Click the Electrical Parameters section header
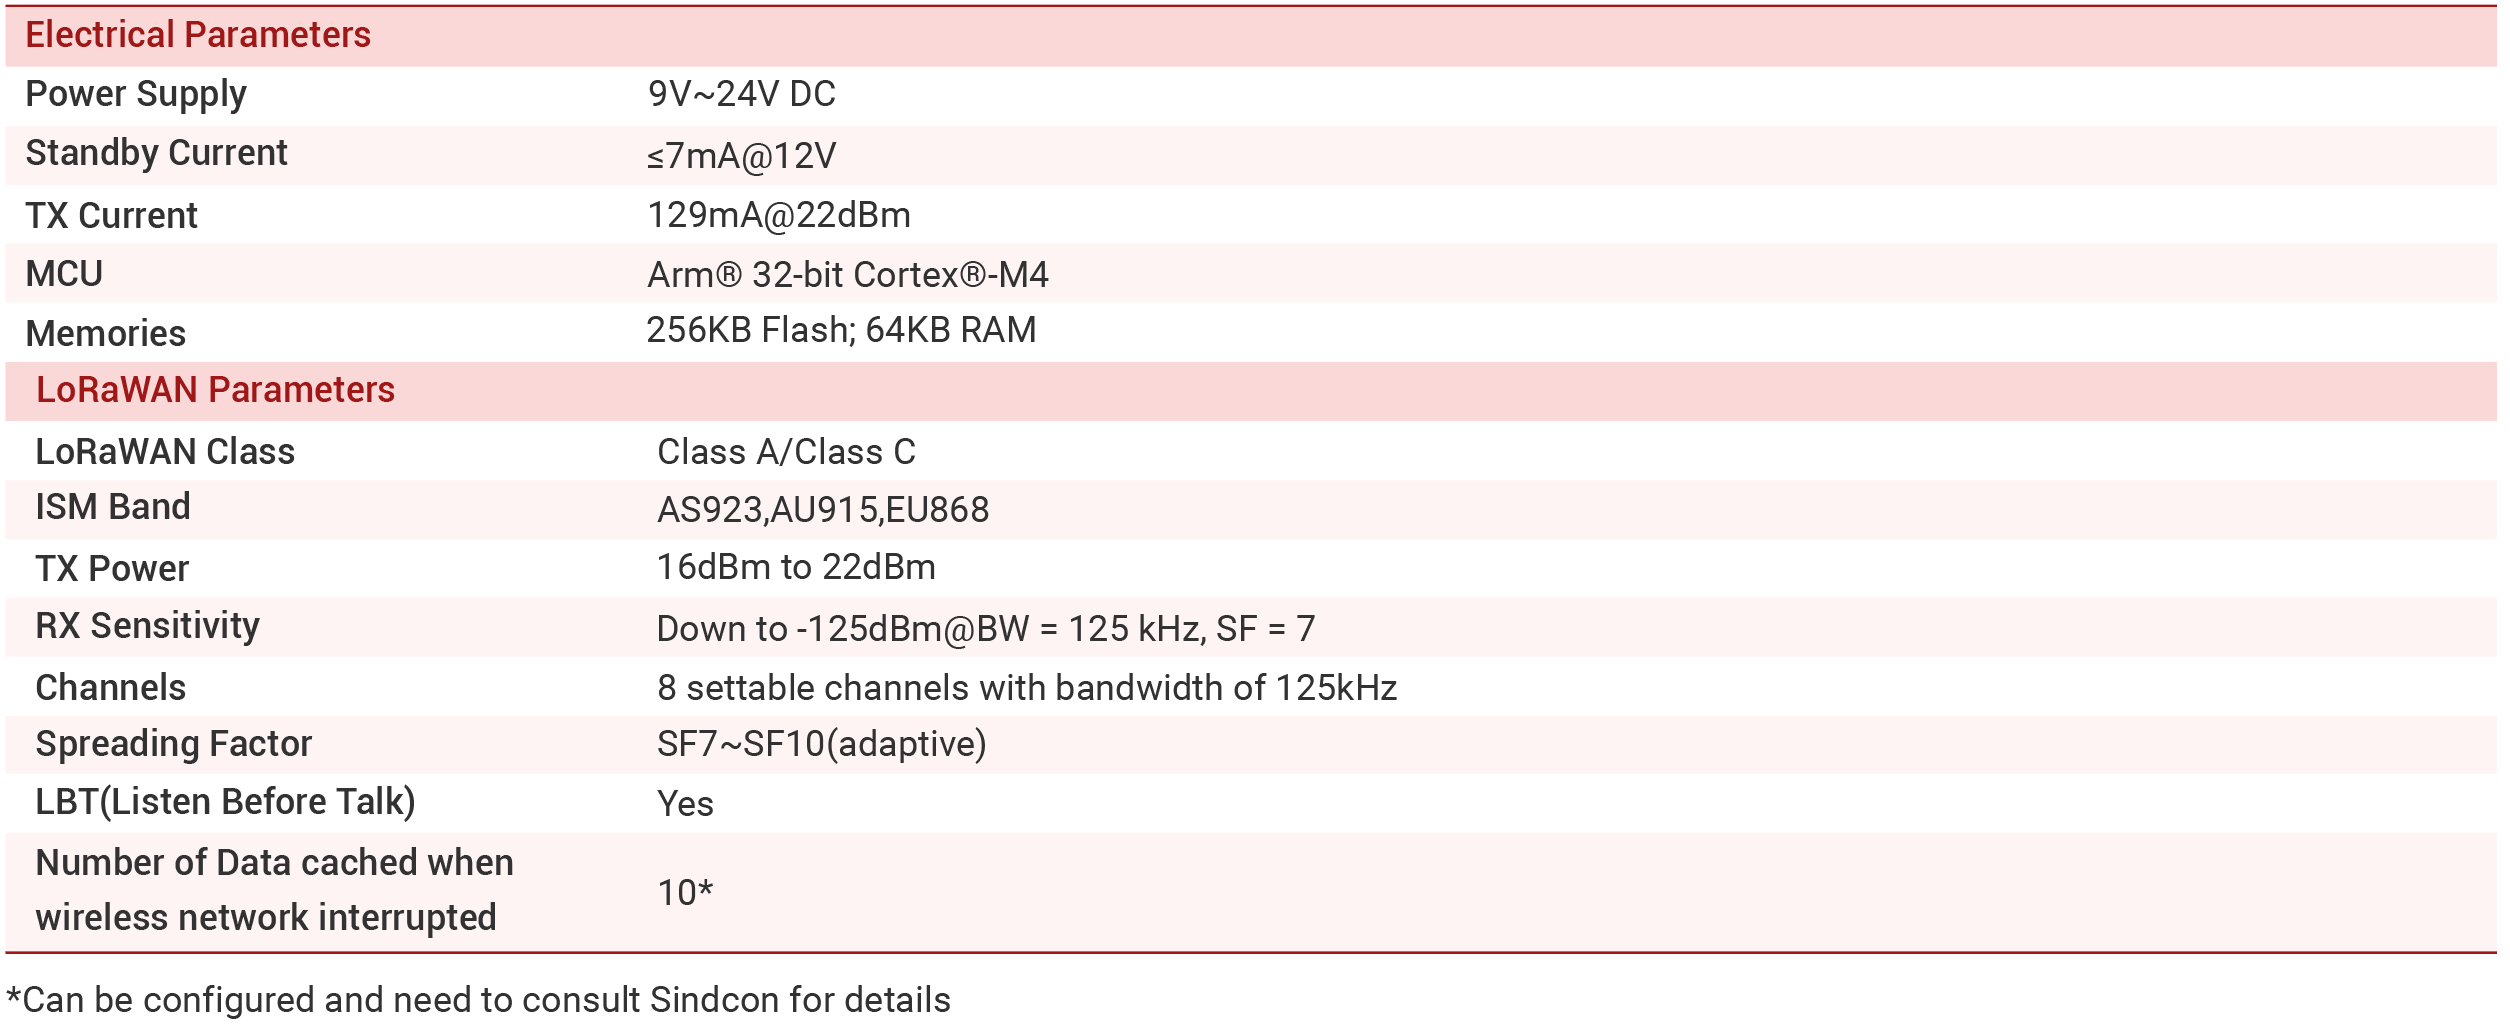2510x1024 pixels. point(198,35)
